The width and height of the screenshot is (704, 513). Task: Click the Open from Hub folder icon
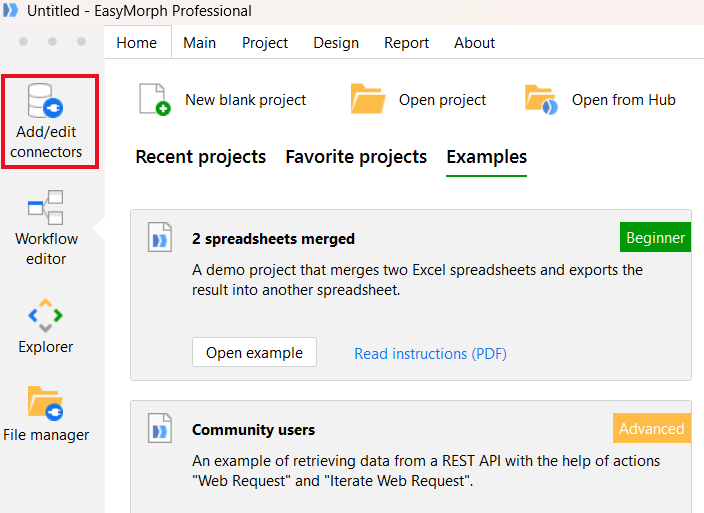click(x=541, y=99)
